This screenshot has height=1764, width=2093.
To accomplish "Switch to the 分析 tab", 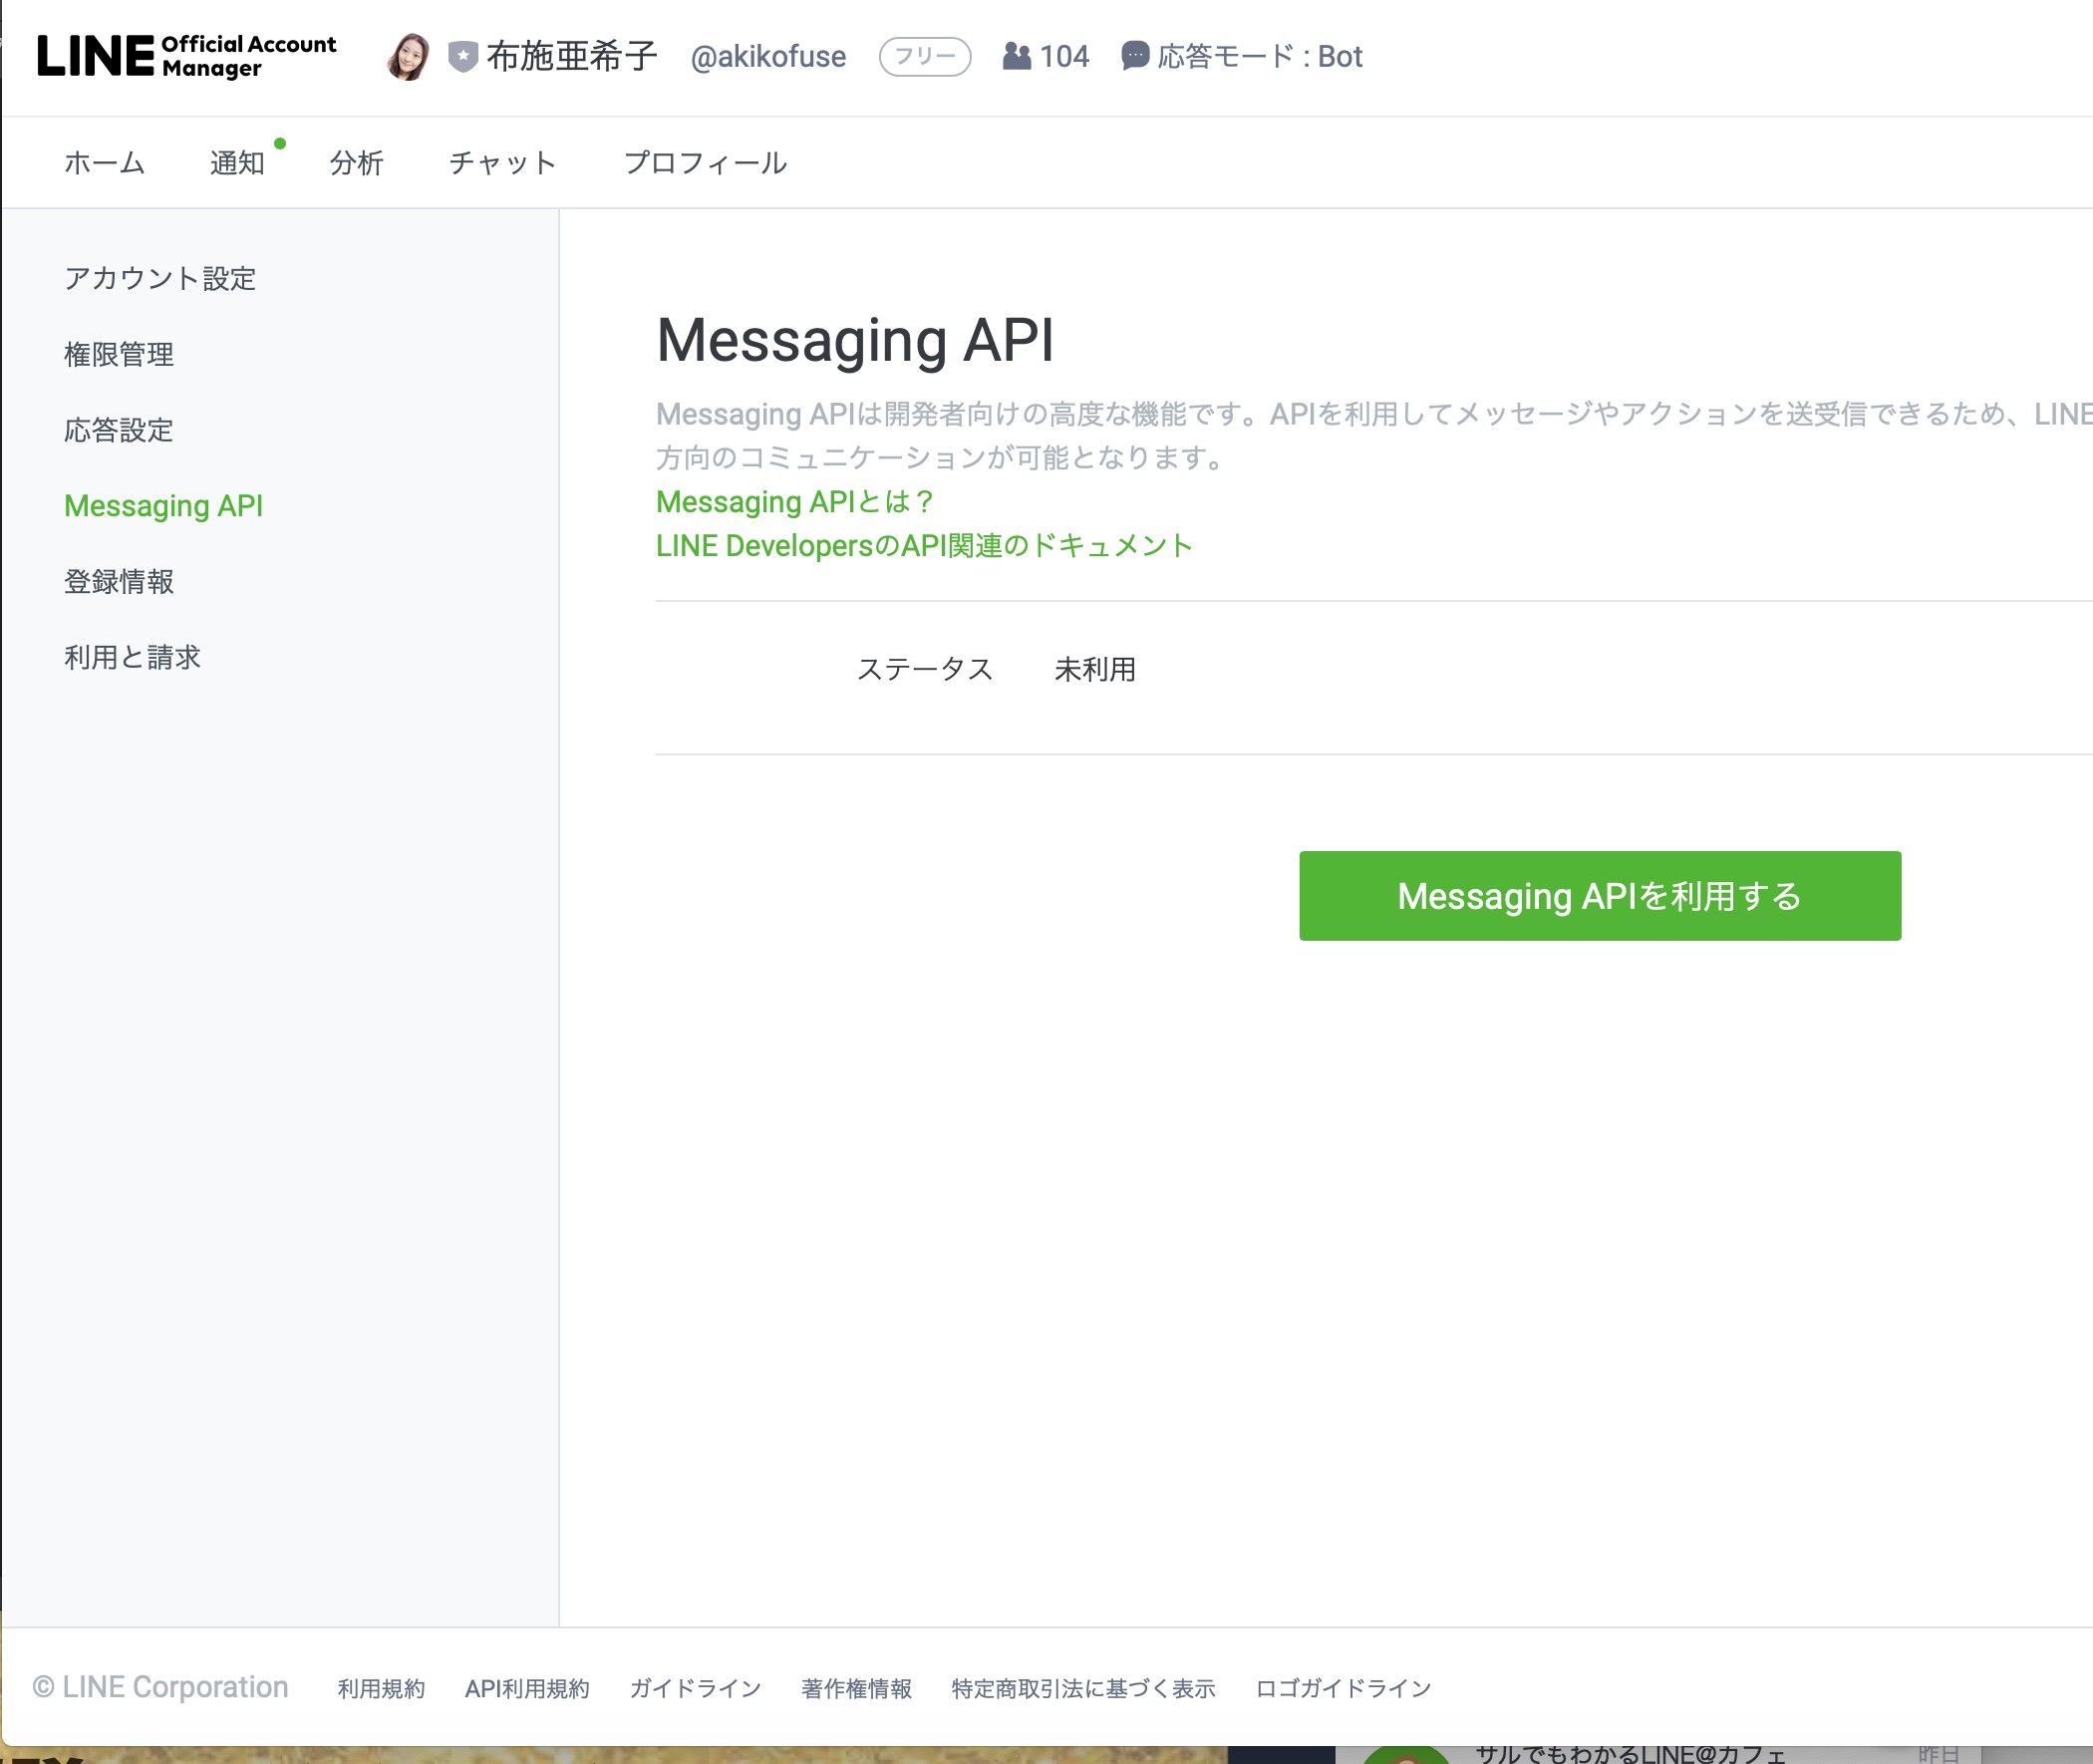I will click(x=357, y=163).
